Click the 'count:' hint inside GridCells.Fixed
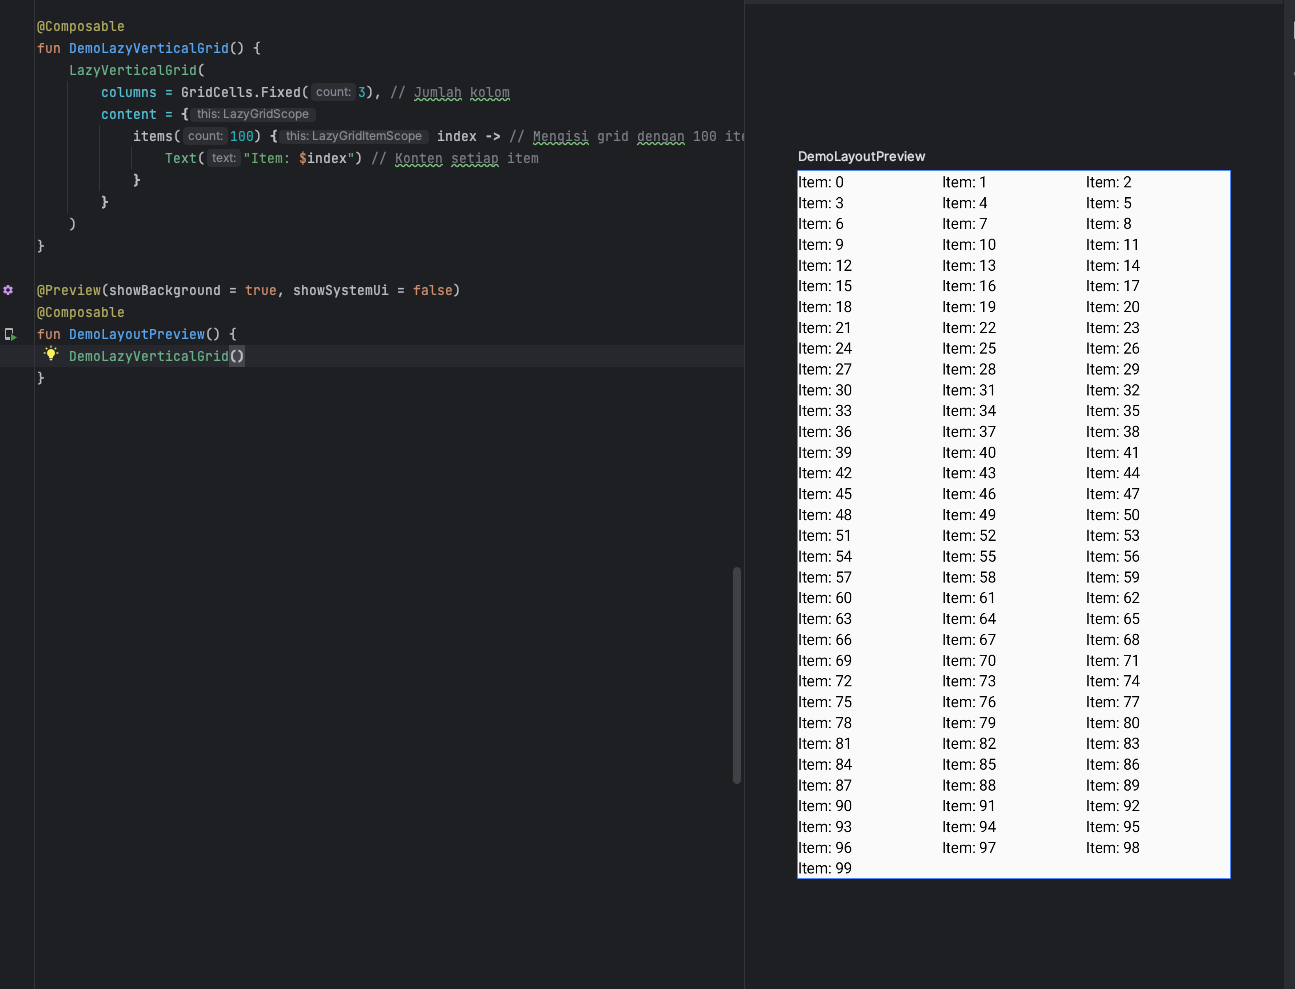This screenshot has width=1295, height=989. click(333, 92)
